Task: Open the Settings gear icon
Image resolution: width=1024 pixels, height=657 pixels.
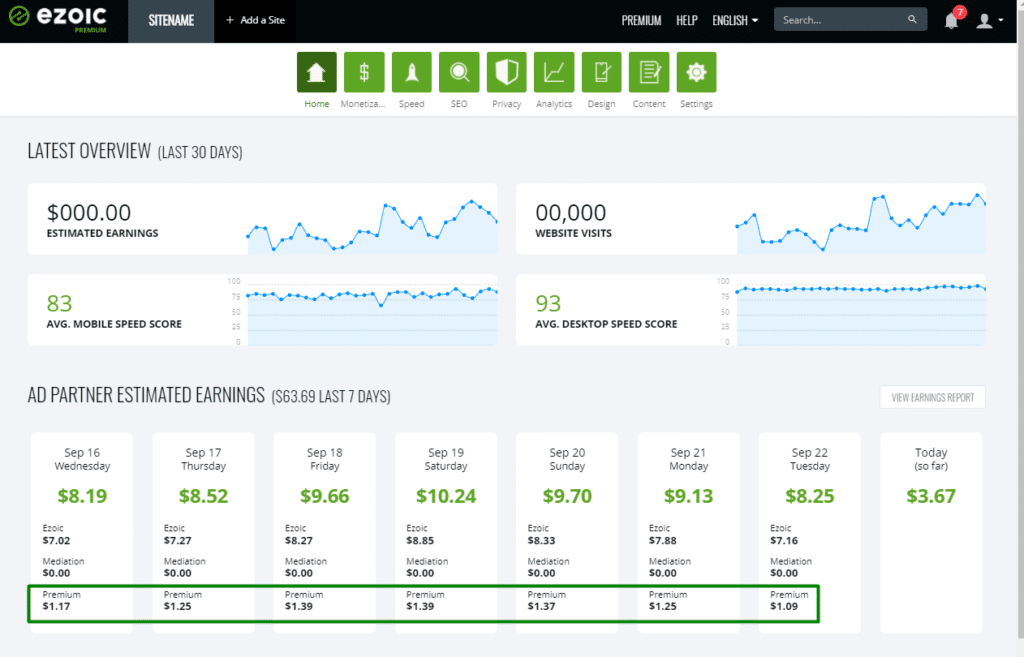Action: [696, 72]
